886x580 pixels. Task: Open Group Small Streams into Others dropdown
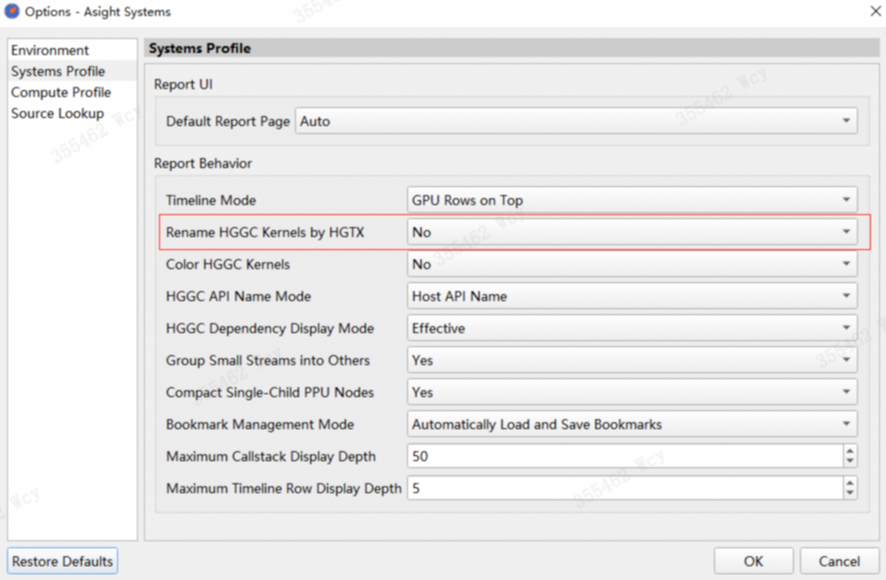(632, 360)
